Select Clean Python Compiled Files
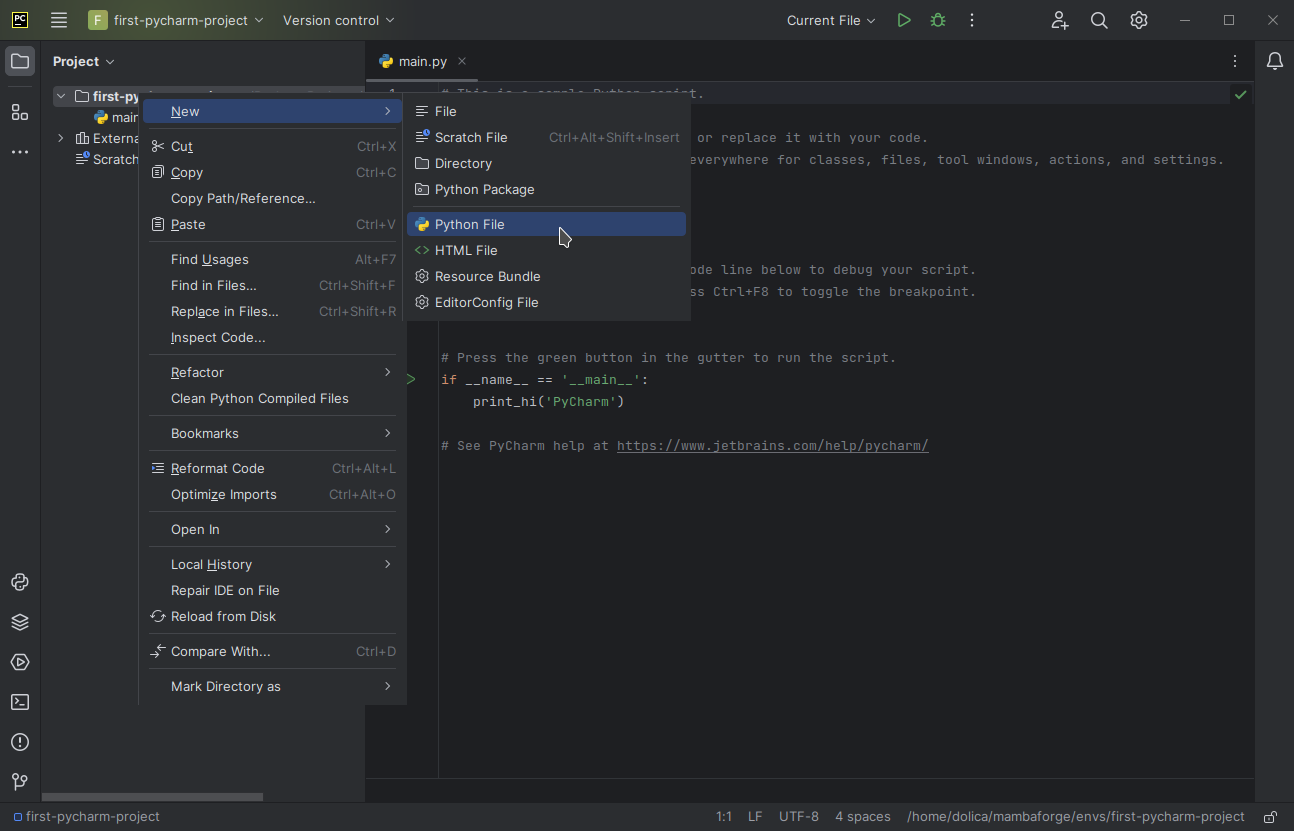The image size is (1294, 831). (x=272, y=398)
